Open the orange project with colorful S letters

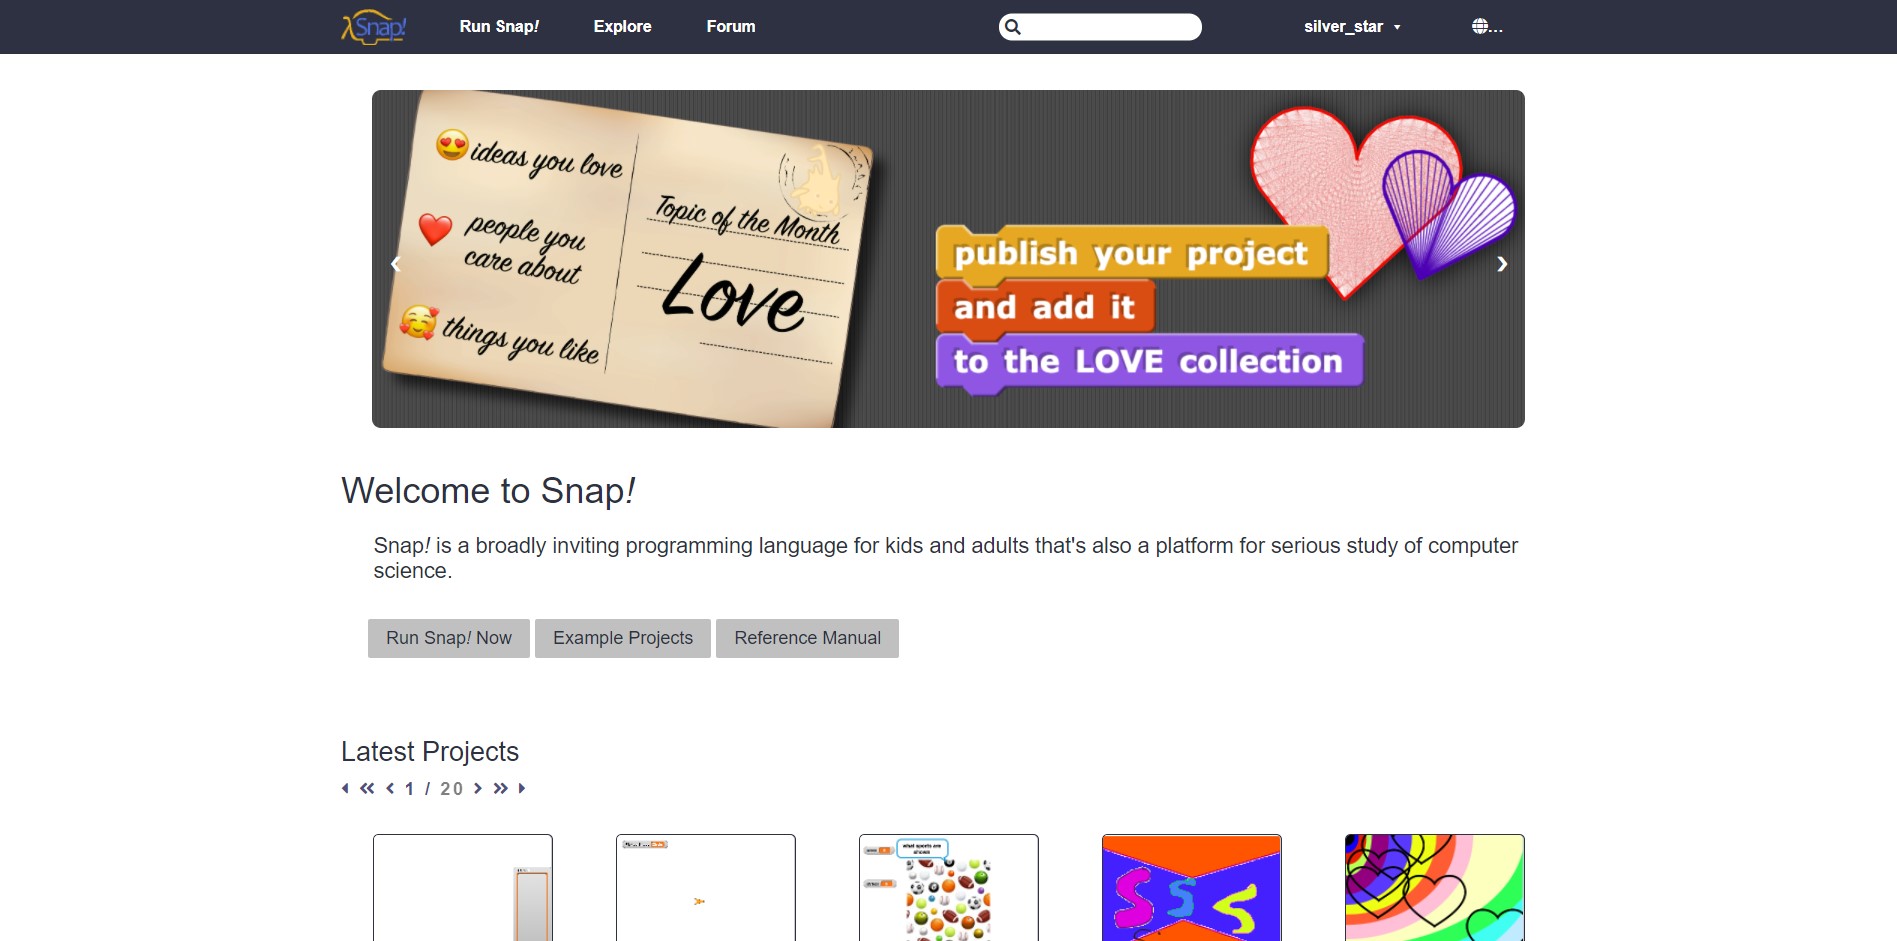tap(1190, 888)
